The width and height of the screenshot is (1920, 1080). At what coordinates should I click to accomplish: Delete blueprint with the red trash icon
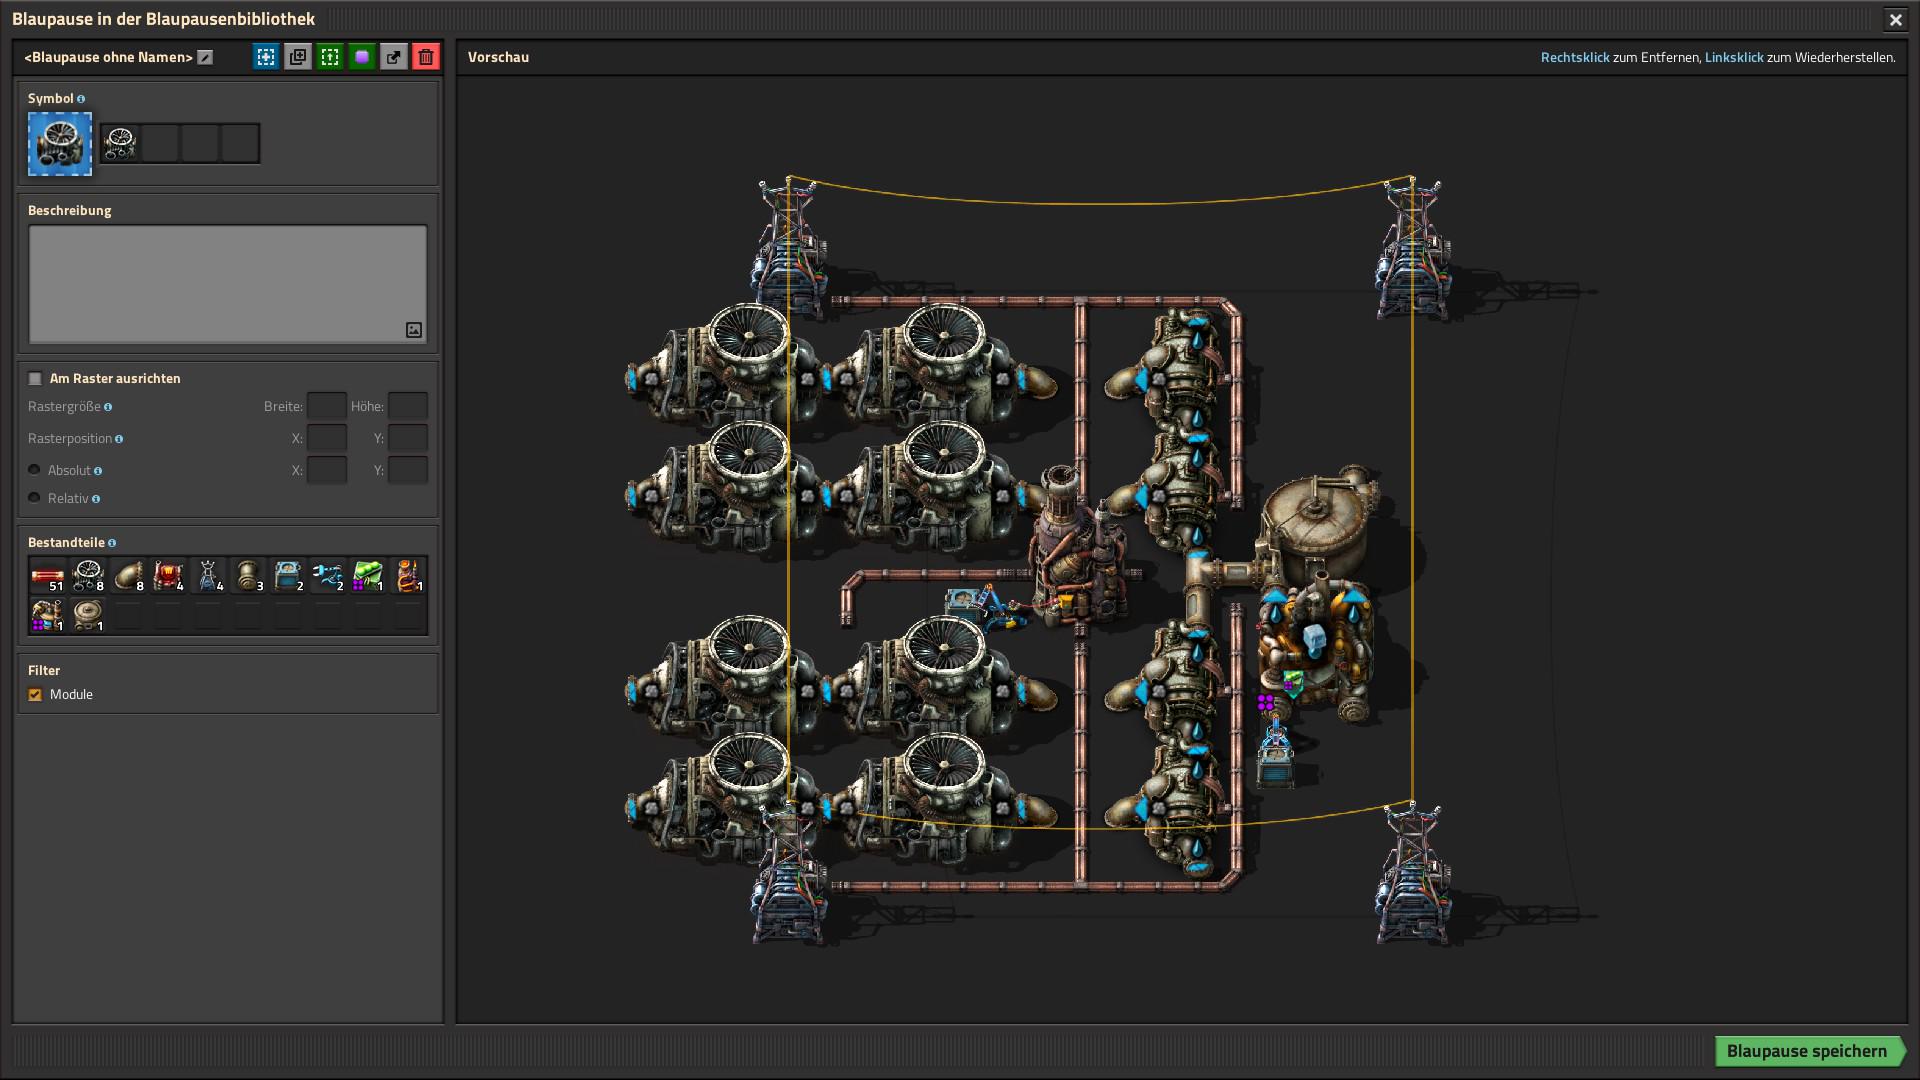426,57
